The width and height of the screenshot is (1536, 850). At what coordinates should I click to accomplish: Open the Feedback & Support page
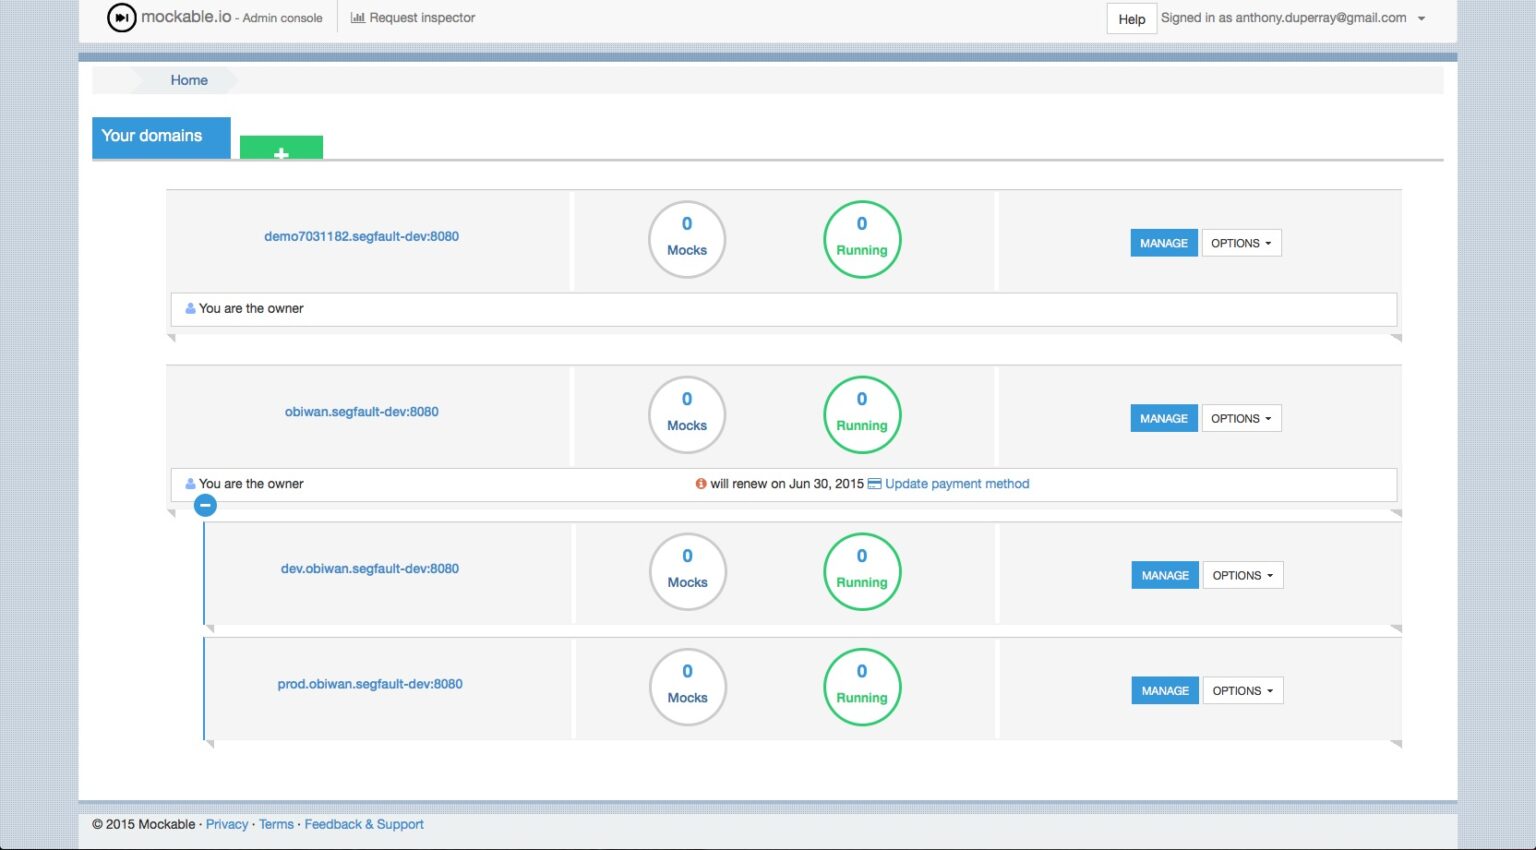(364, 824)
